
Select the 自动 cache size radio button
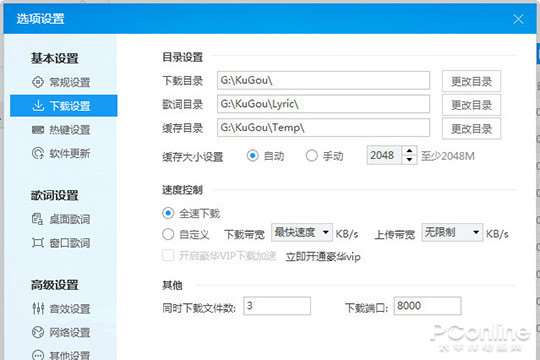click(252, 156)
